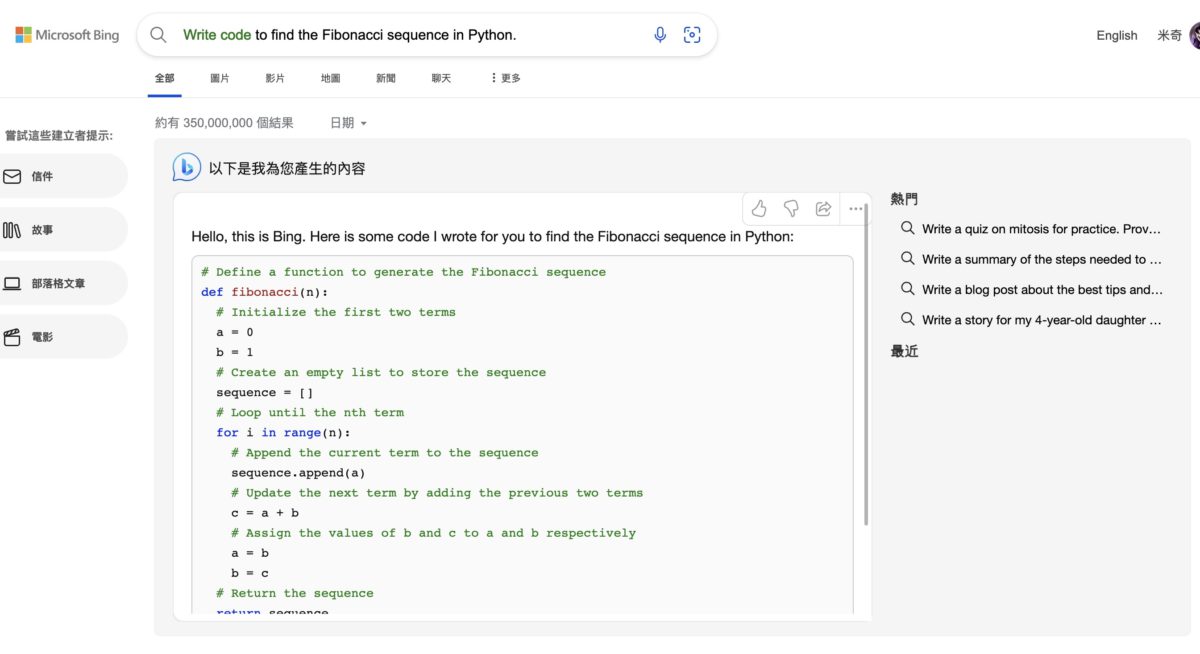The height and width of the screenshot is (654, 1200).
Task: Give the Bing answer a thumbs down
Action: [x=791, y=208]
